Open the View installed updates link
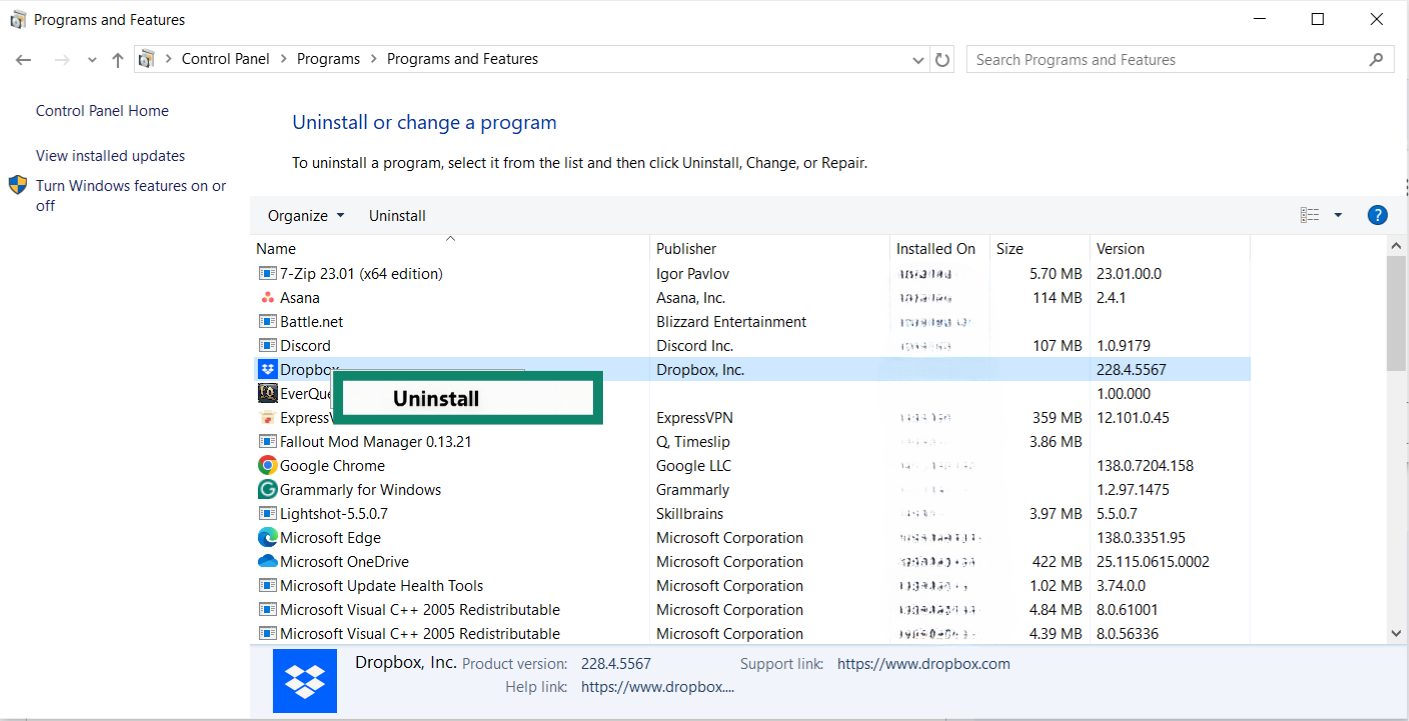Viewport: 1409px width, 721px height. [x=109, y=155]
